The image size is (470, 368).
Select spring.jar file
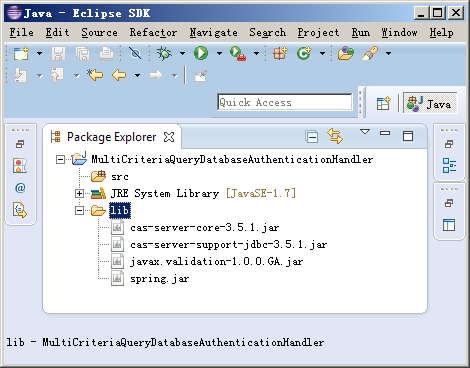160,279
